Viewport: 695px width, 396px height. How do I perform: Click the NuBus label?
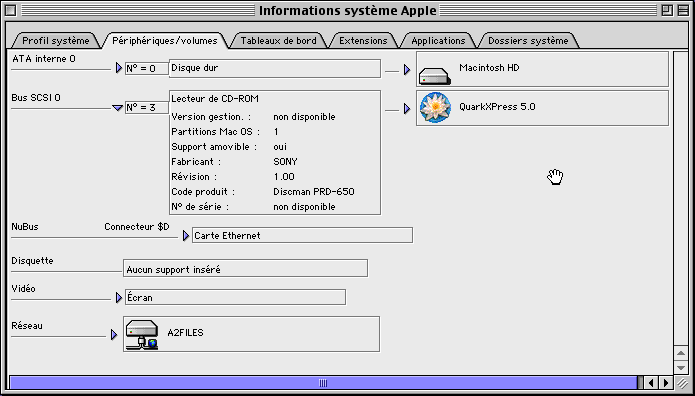coord(25,227)
